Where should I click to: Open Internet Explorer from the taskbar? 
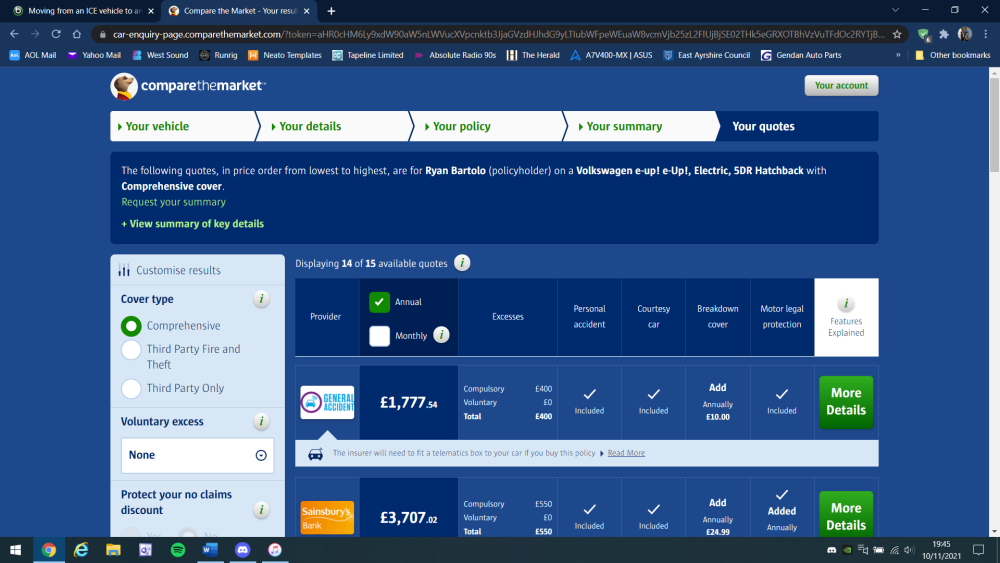[x=81, y=550]
